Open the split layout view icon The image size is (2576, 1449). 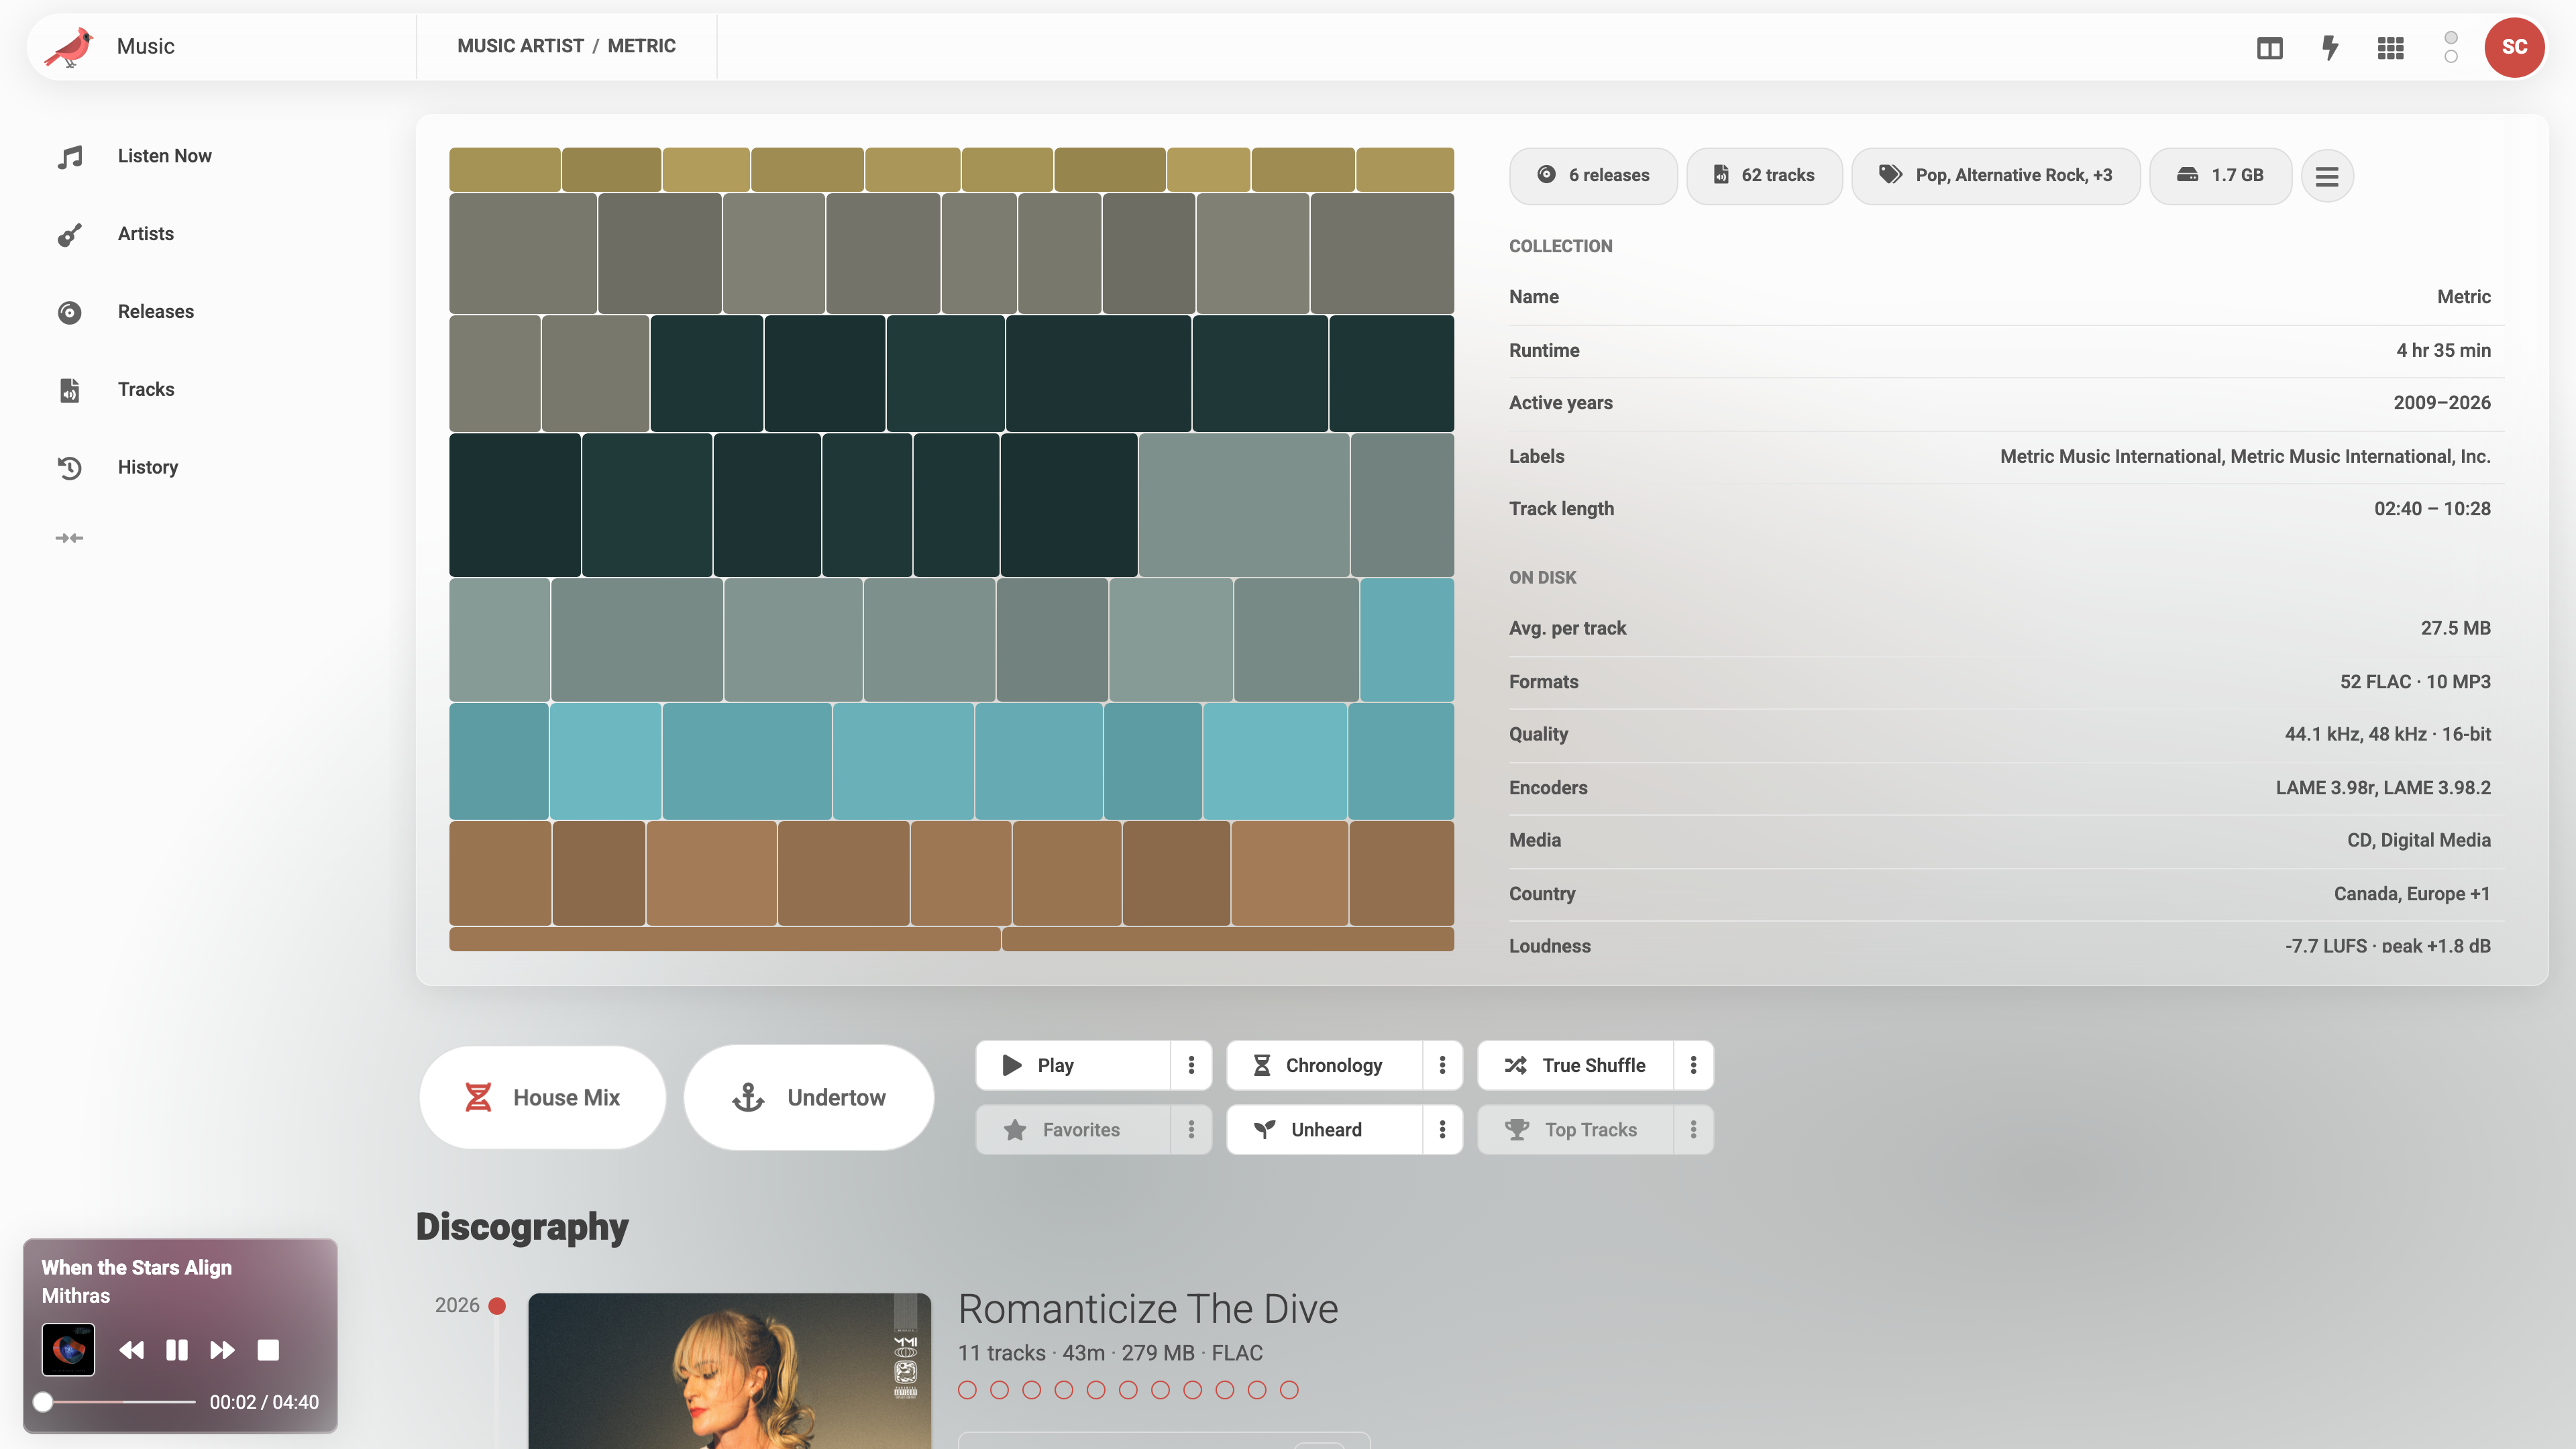[x=2269, y=47]
